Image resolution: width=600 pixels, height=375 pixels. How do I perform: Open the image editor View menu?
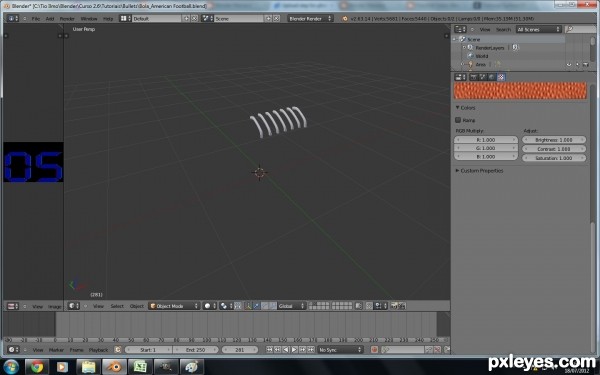click(x=37, y=307)
